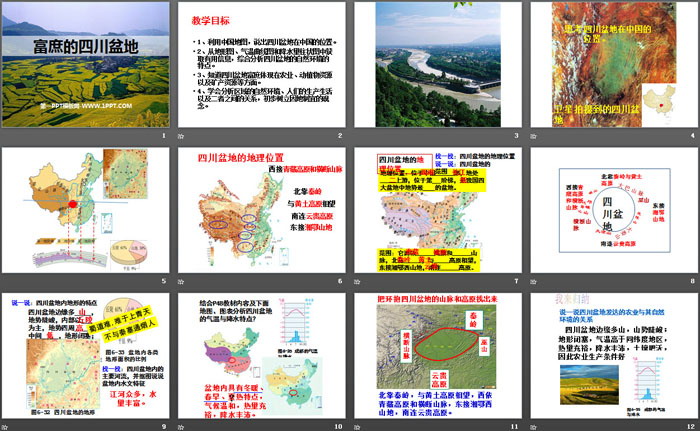Click slide number 2 label
Image resolution: width=700 pixels, height=431 pixels.
click(x=340, y=135)
